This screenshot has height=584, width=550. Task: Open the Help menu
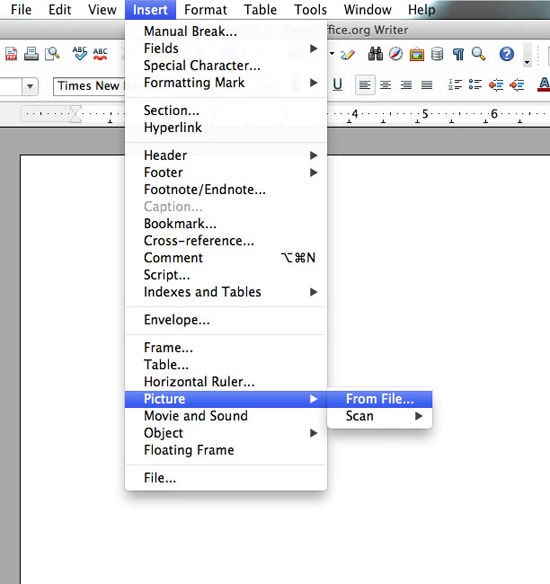422,10
